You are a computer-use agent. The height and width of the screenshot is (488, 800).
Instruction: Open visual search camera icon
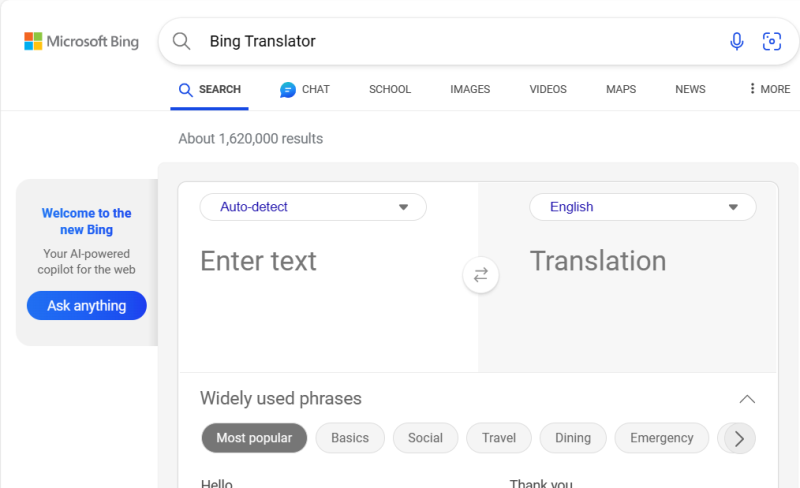point(771,41)
